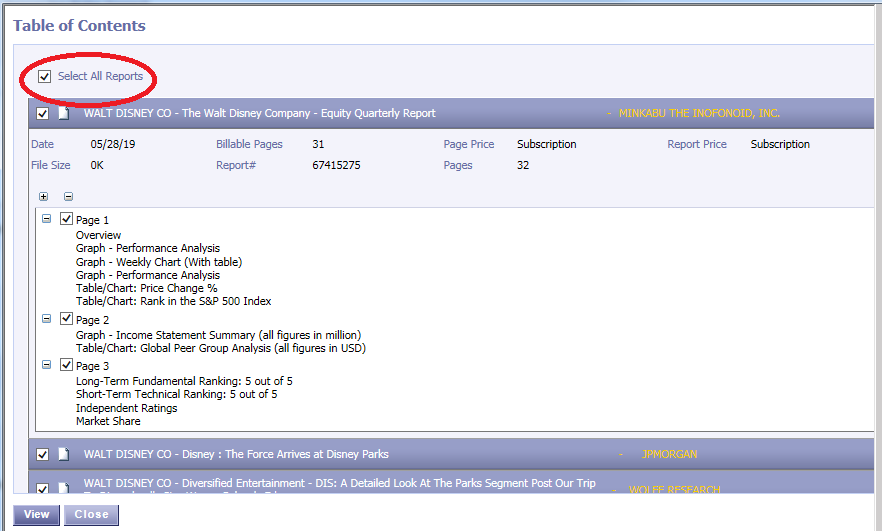Viewport: 882px width, 531px height.
Task: Open the Equity Quarterly Report title
Action: (x=259, y=114)
